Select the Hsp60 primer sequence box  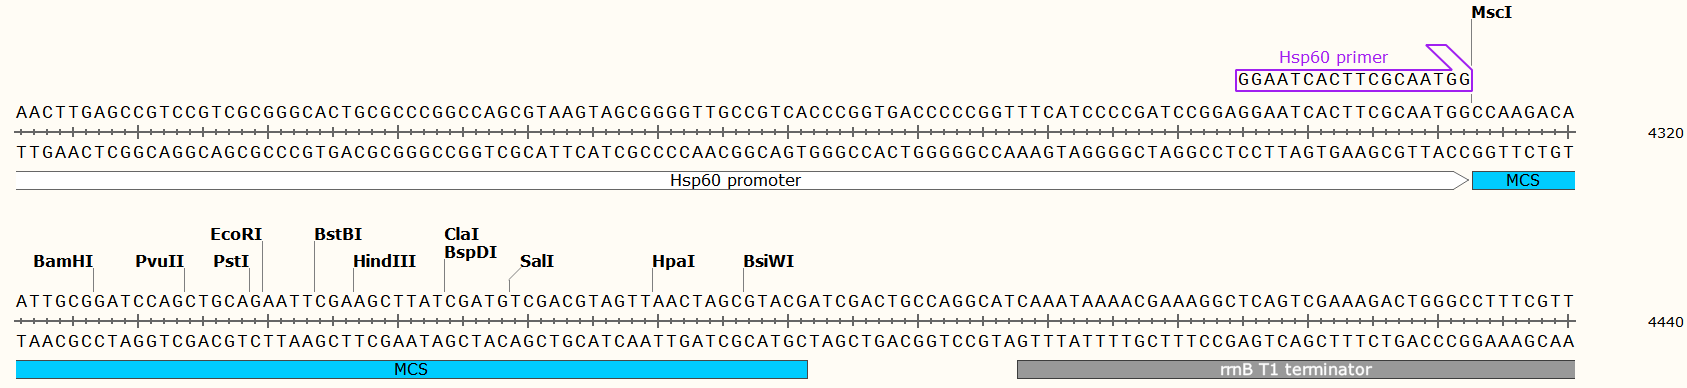click(x=1354, y=80)
